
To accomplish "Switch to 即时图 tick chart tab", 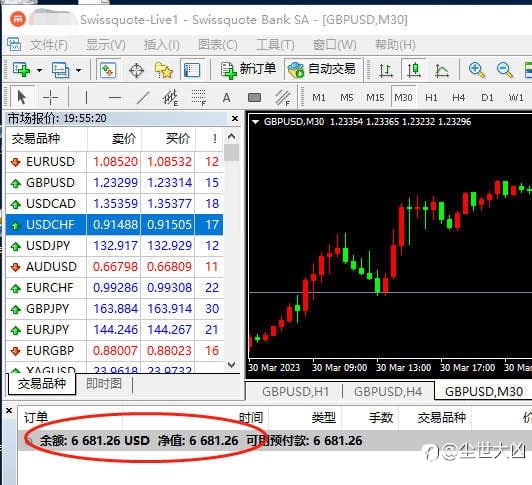I will [103, 384].
